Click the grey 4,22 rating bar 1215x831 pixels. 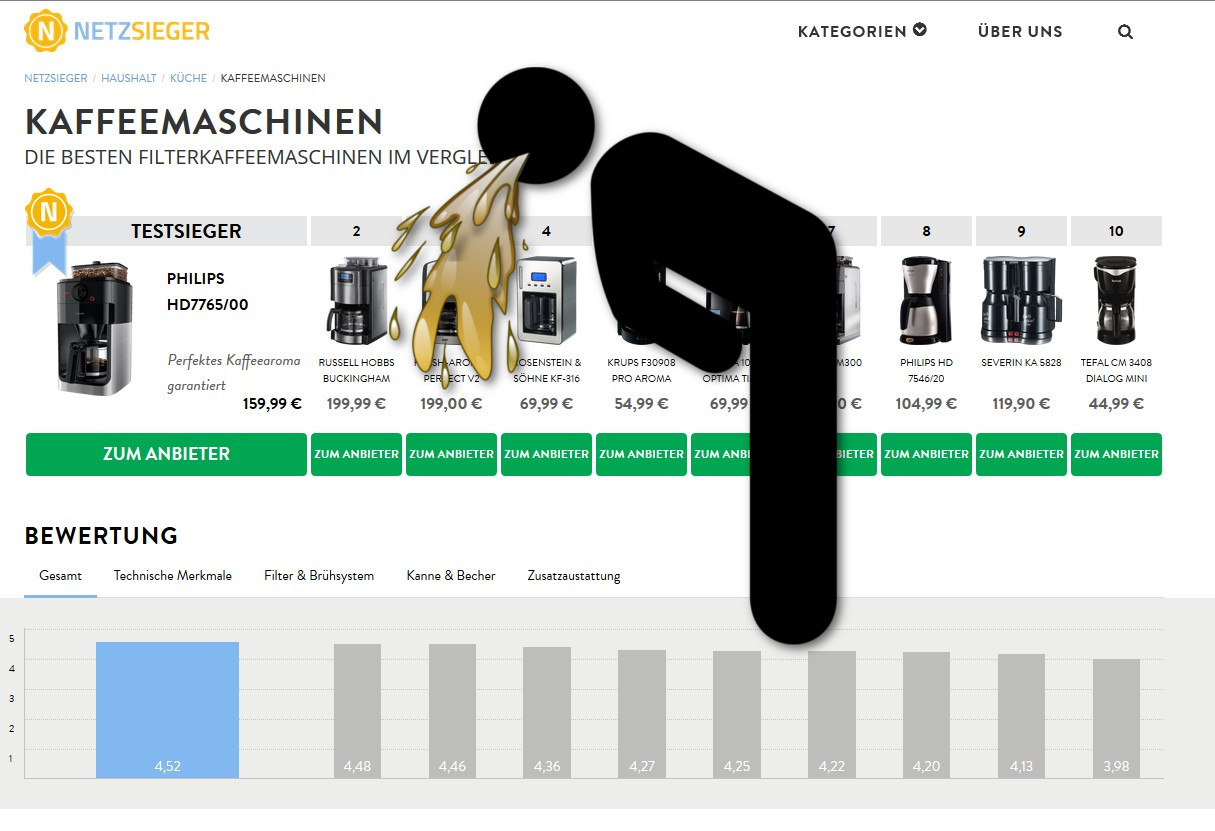pyautogui.click(x=832, y=715)
